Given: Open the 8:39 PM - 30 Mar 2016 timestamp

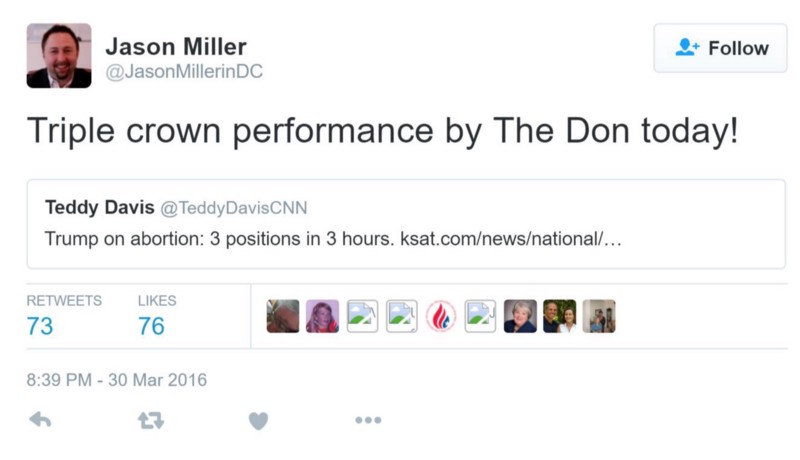Looking at the screenshot, I should (116, 380).
